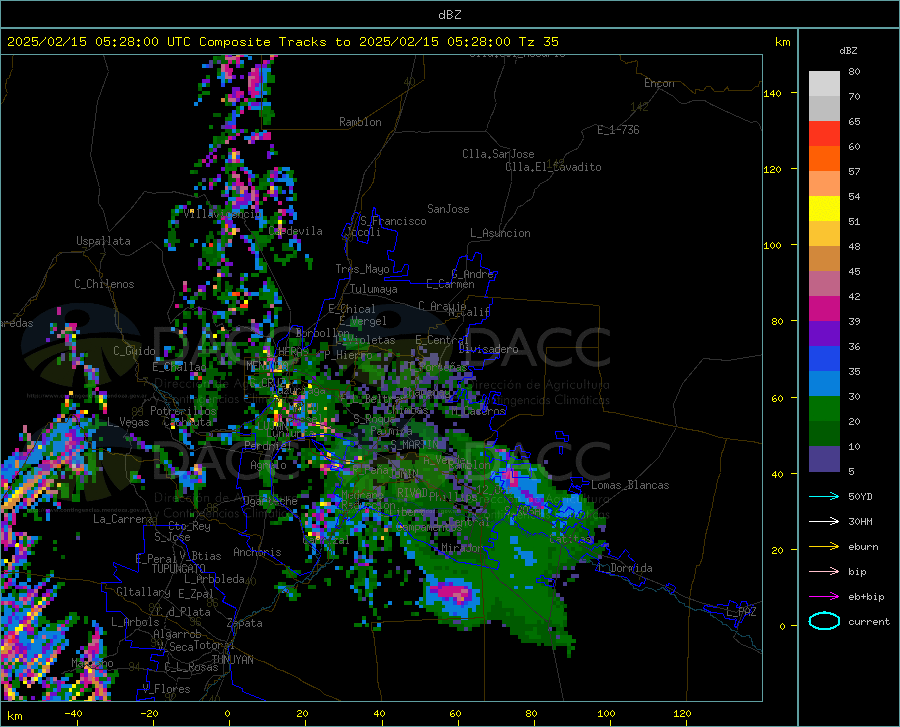The width and height of the screenshot is (900, 727).
Task: Click the 80 tick on horizontal axis
Action: pos(531,713)
